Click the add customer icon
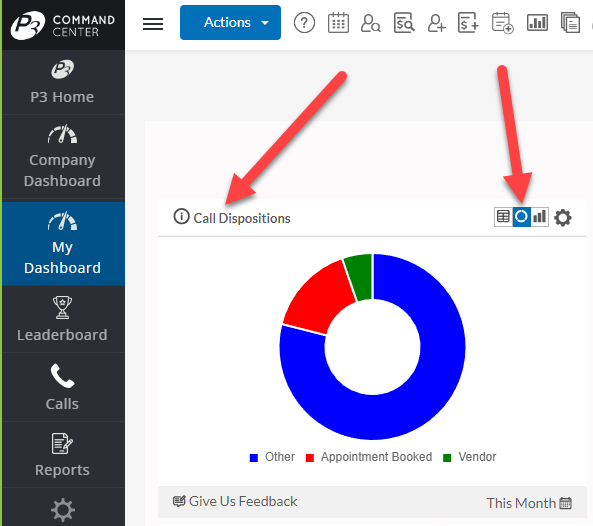 coord(436,23)
